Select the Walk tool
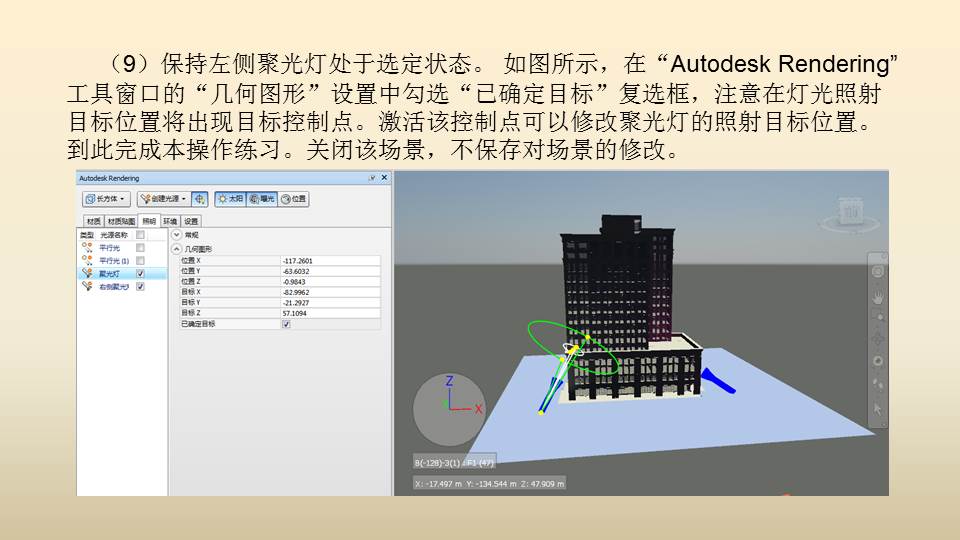The image size is (960, 540). [877, 384]
